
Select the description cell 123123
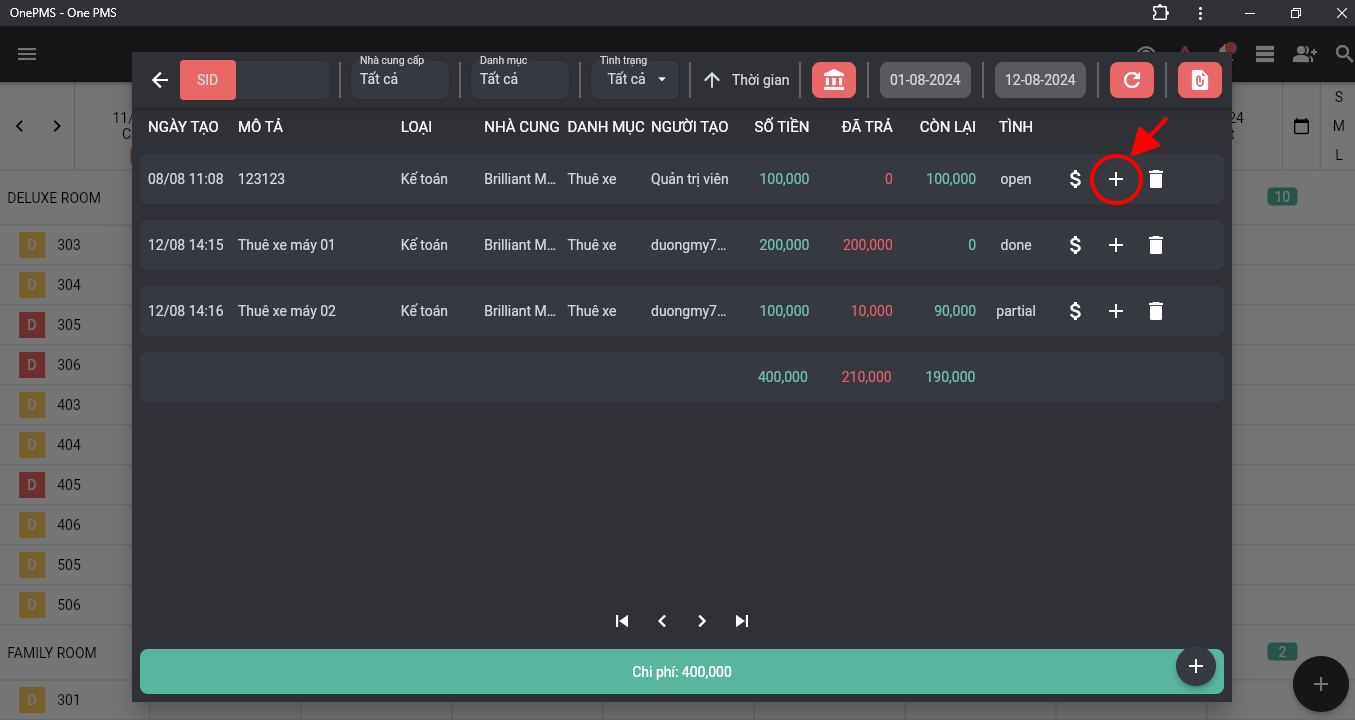point(261,179)
